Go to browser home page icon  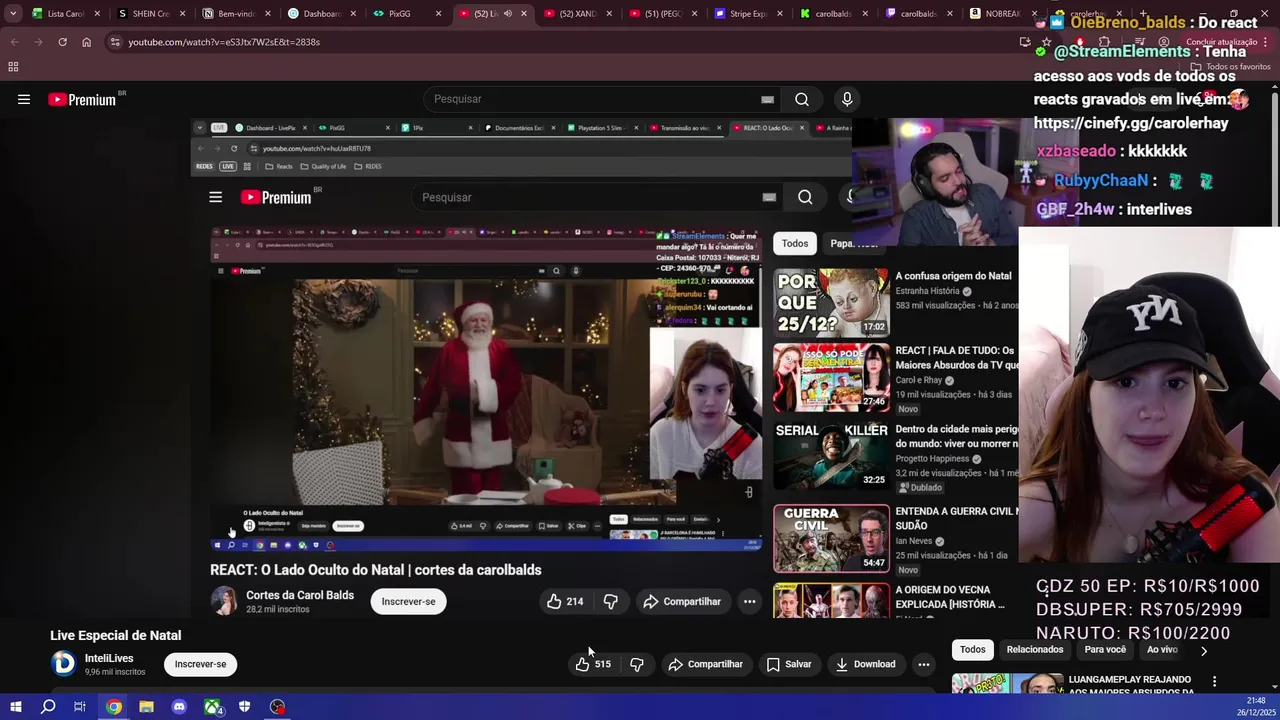pos(86,42)
